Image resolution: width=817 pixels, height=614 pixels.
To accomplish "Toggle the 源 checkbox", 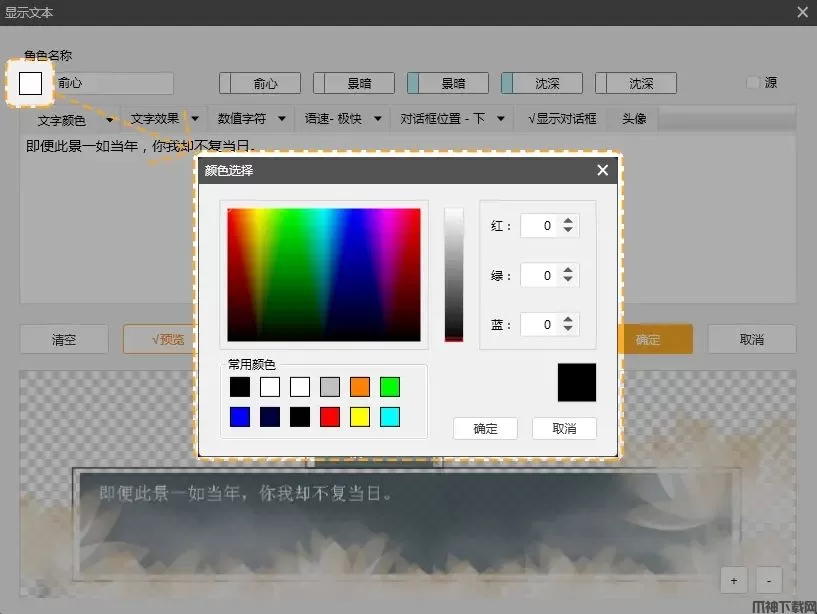I will point(754,83).
